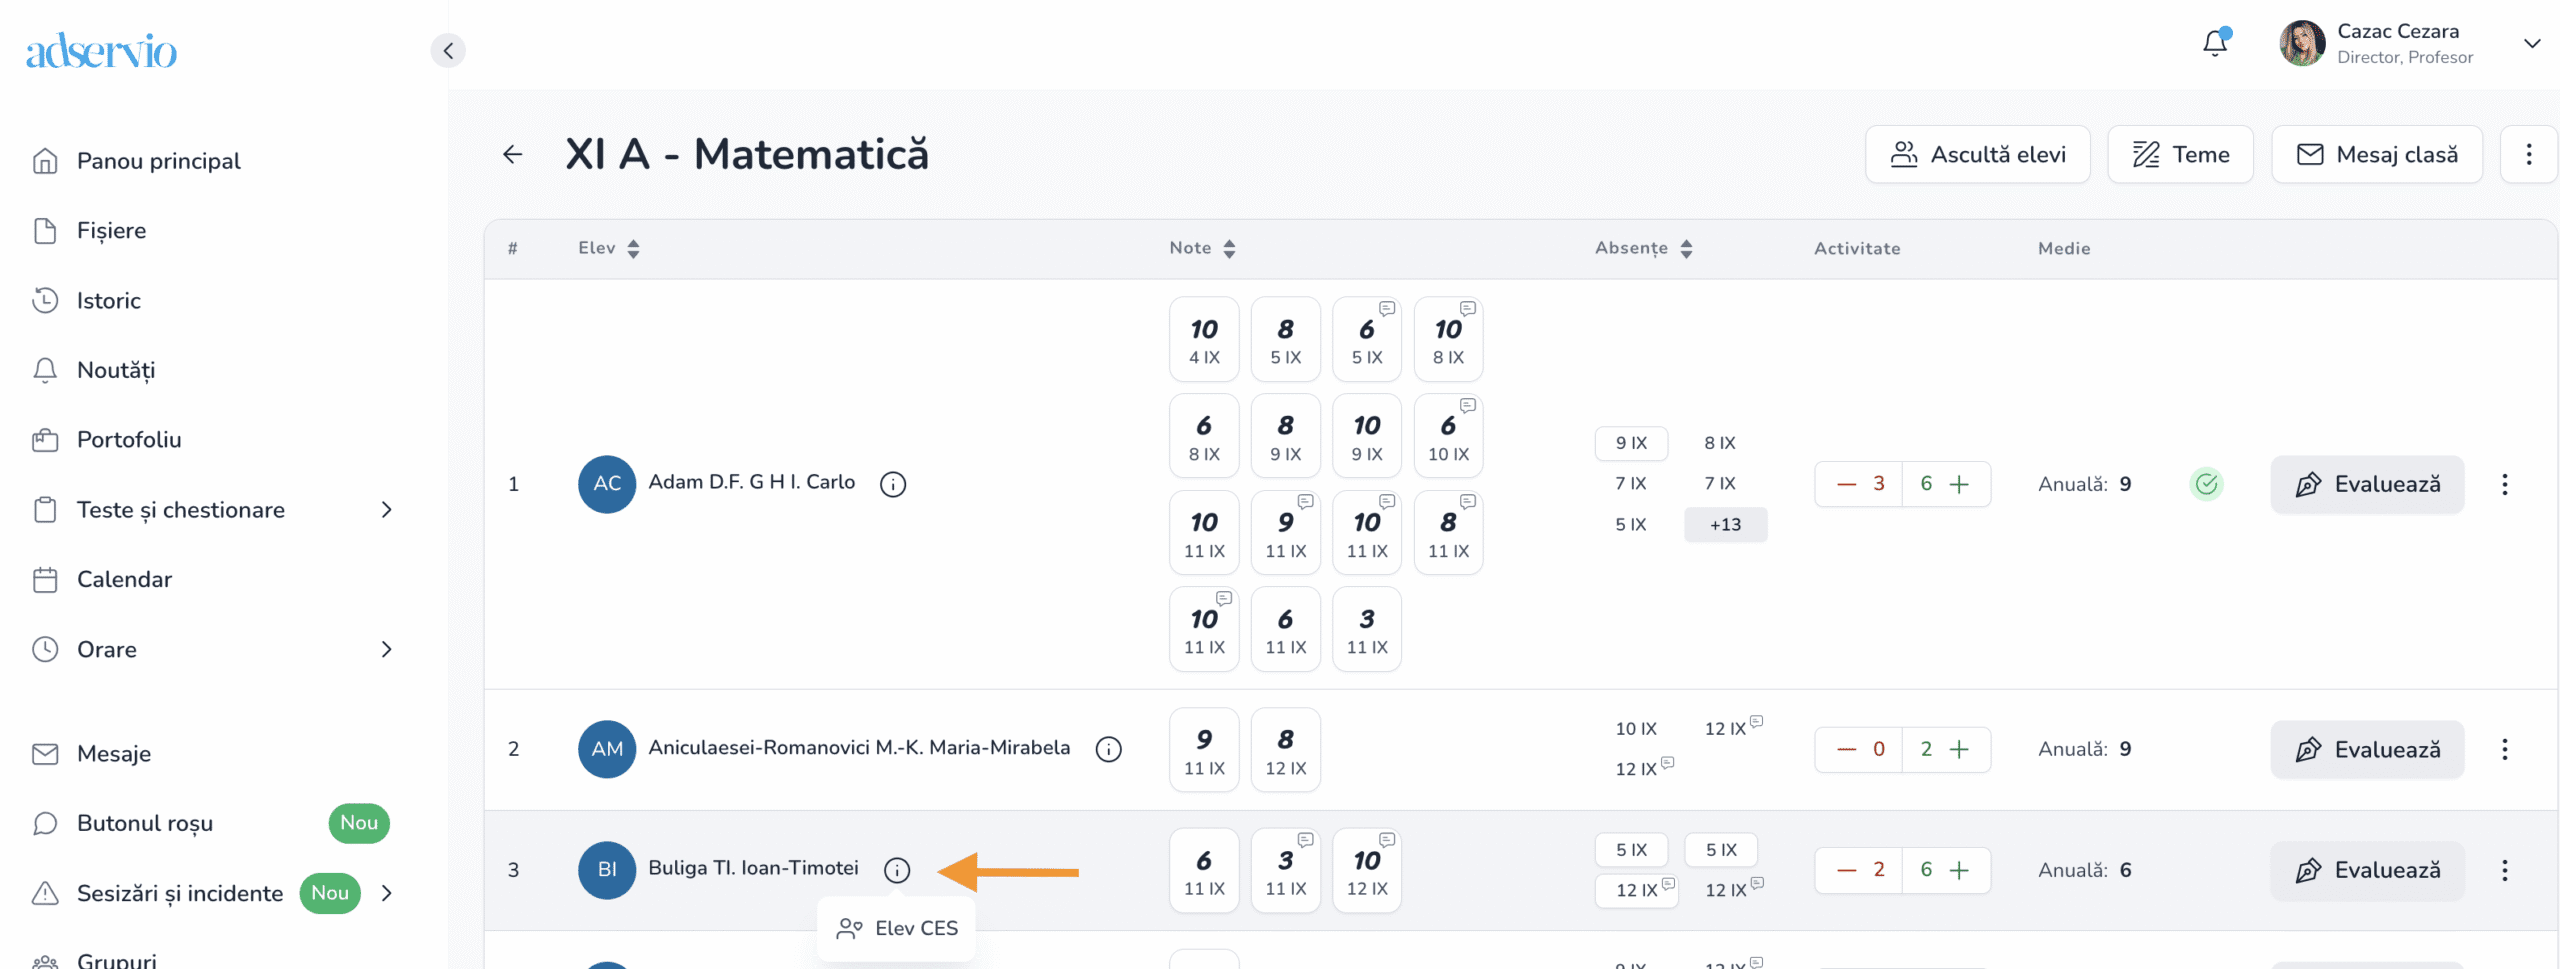Sort the table by the Note column

(x=1229, y=249)
